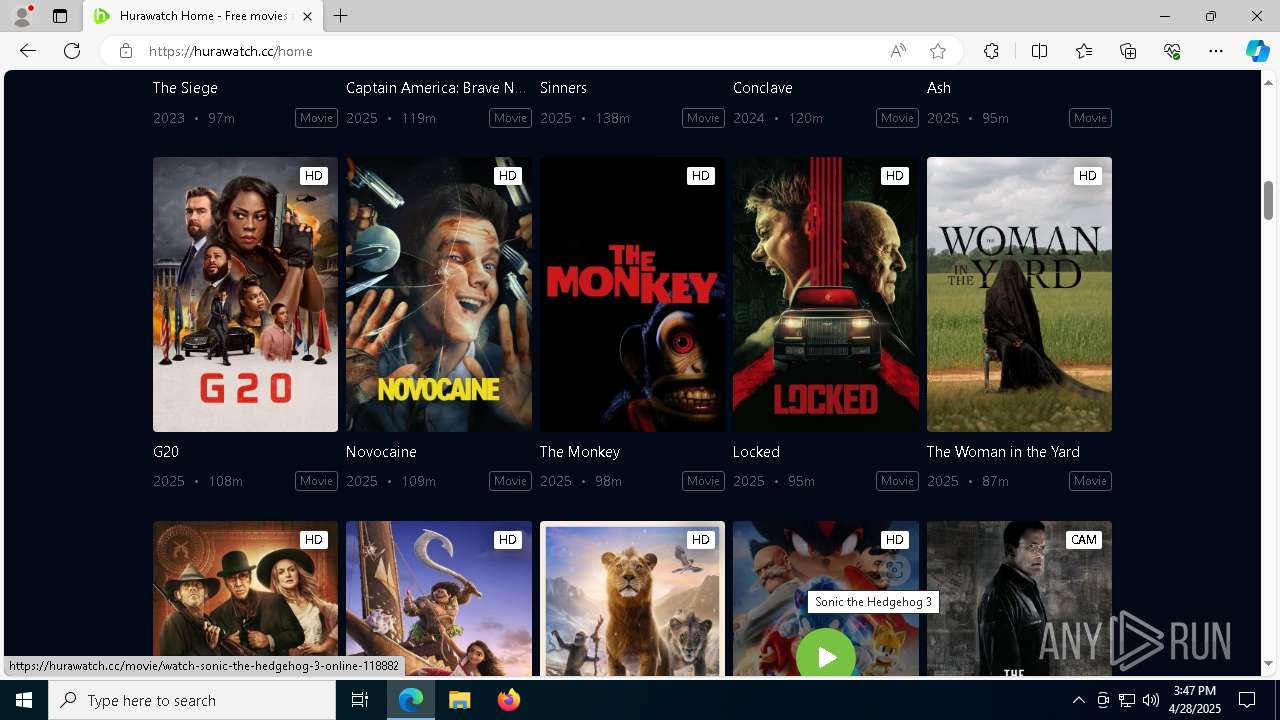Open the profile avatar menu

click(22, 16)
